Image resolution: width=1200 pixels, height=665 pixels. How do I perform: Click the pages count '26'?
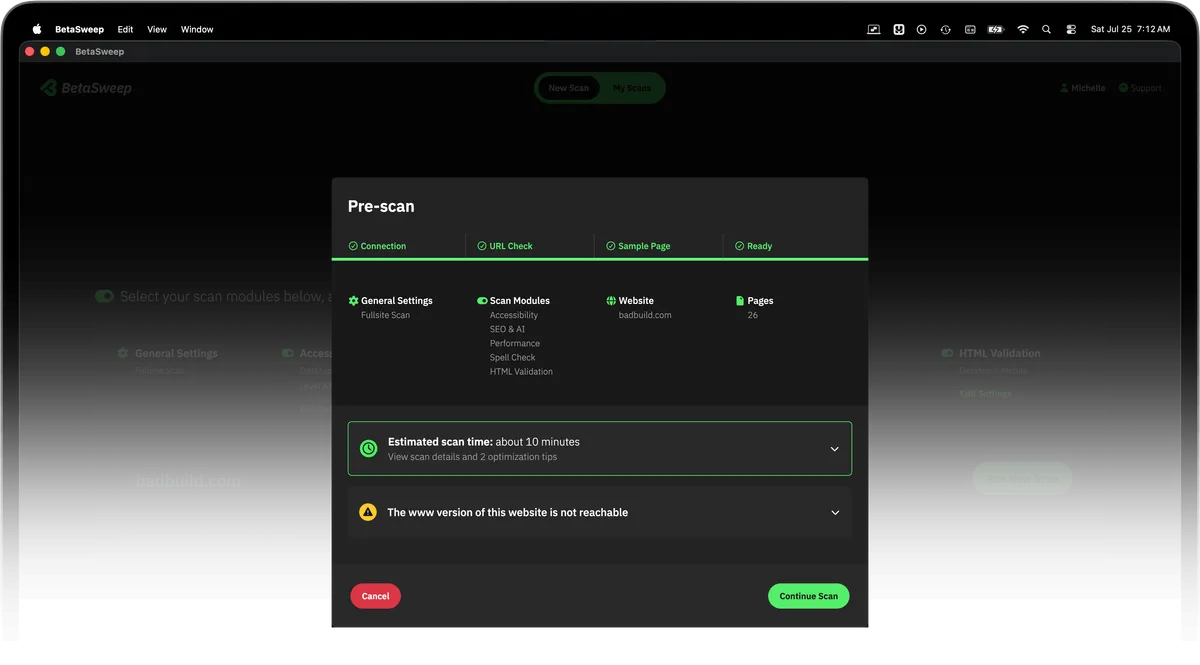tap(753, 315)
